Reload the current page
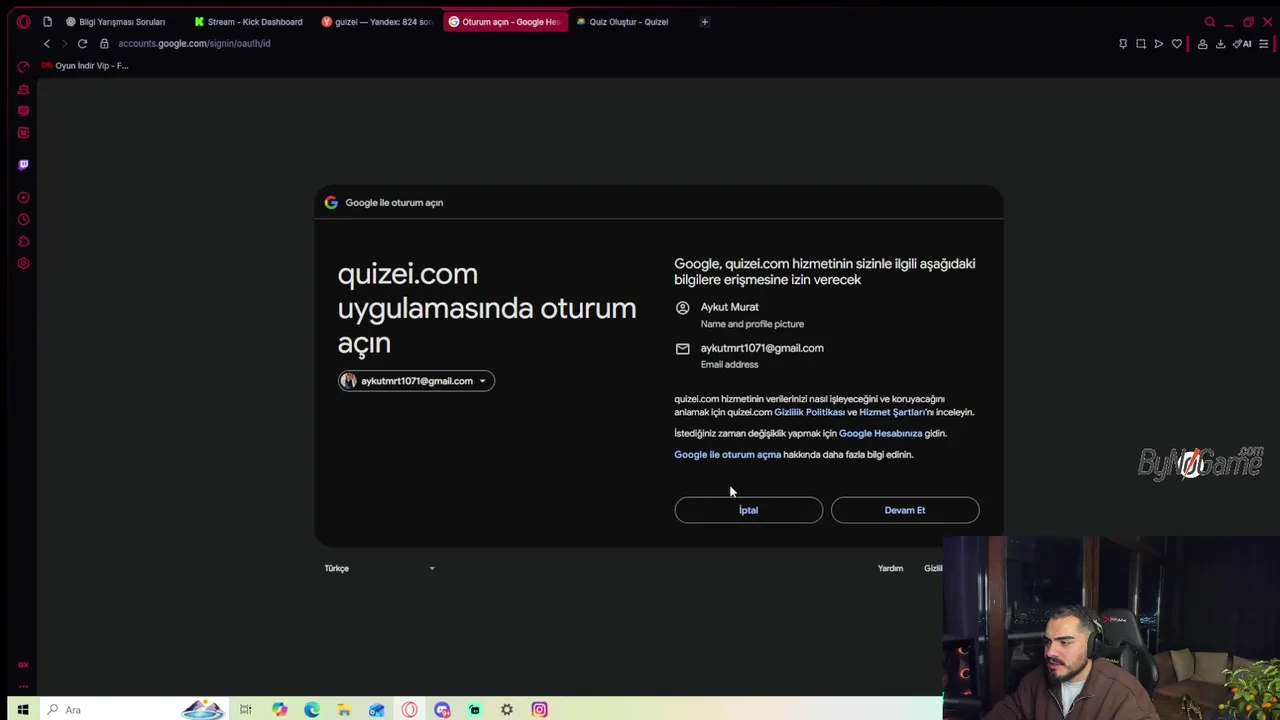This screenshot has width=1280, height=720. click(82, 44)
